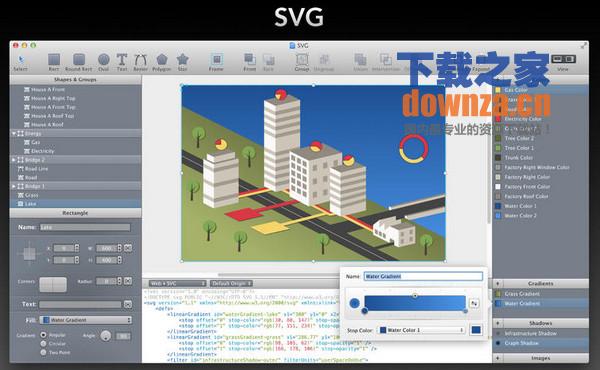Click the Ungroup toolbar icon
This screenshot has width=600, height=370.
(324, 62)
